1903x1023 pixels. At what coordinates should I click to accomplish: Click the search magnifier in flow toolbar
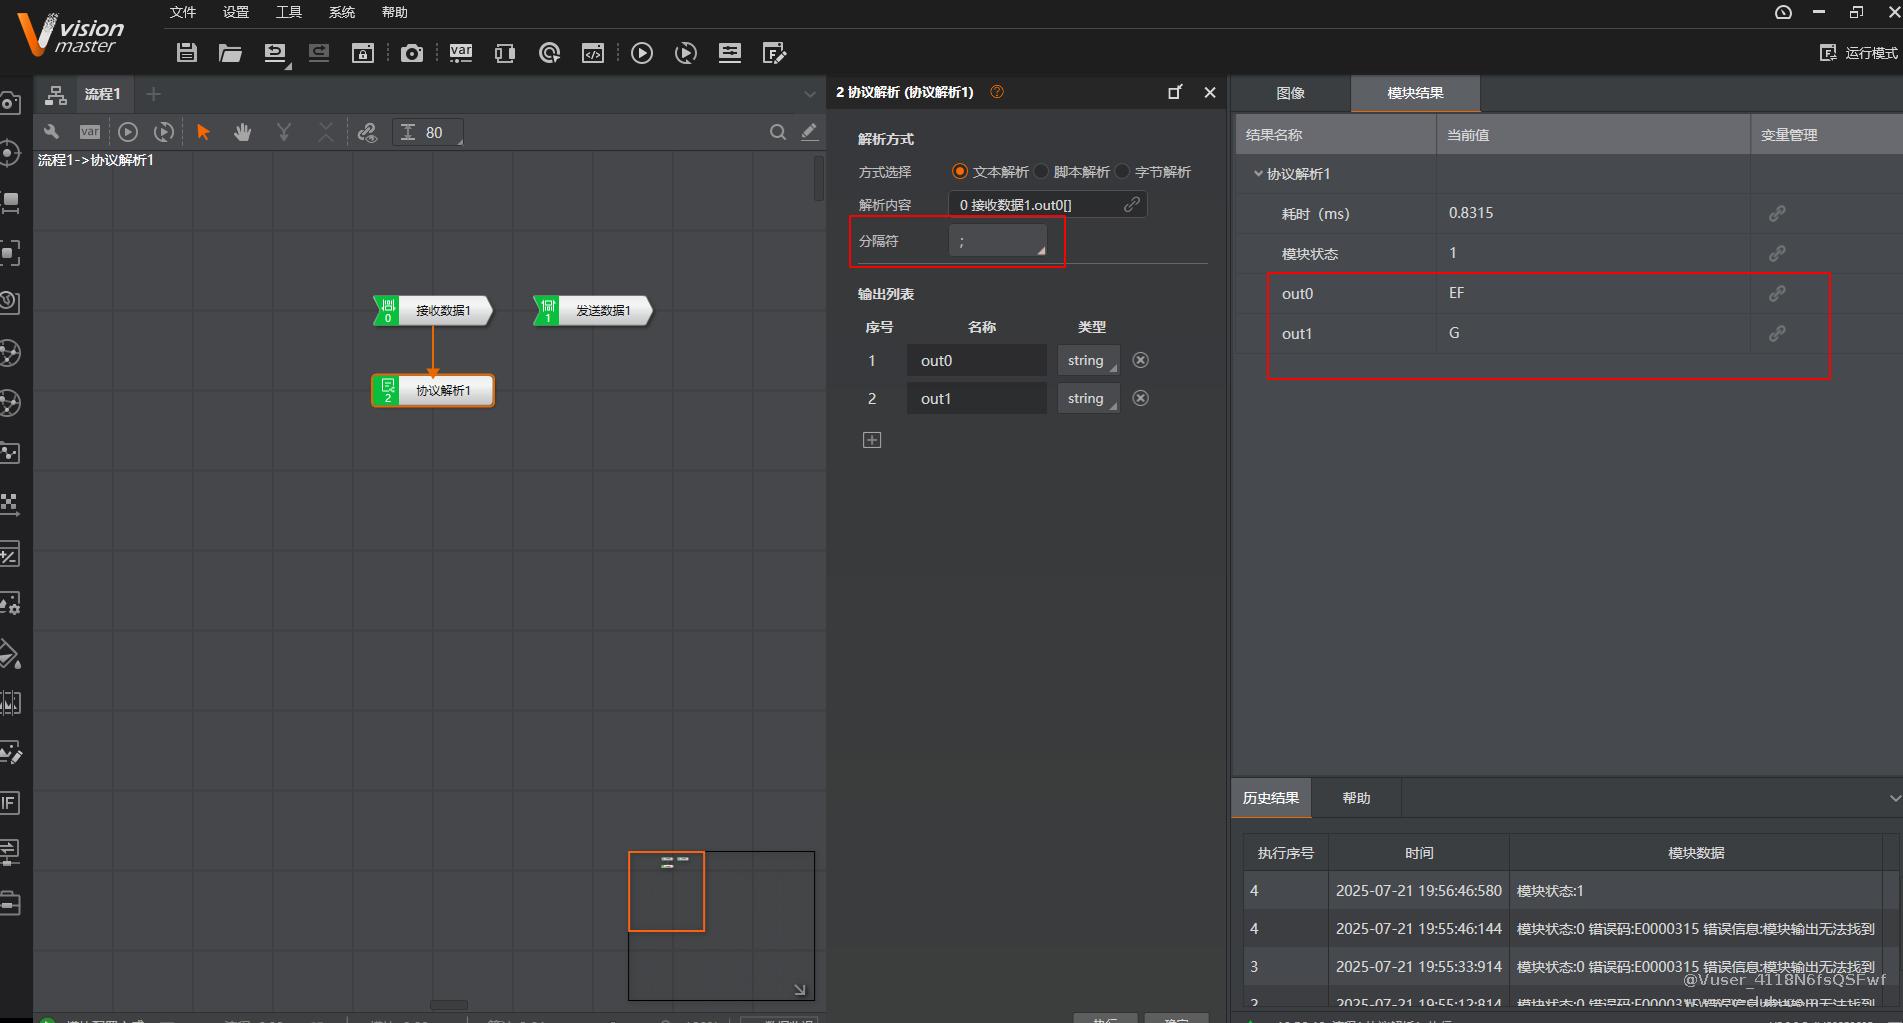777,132
